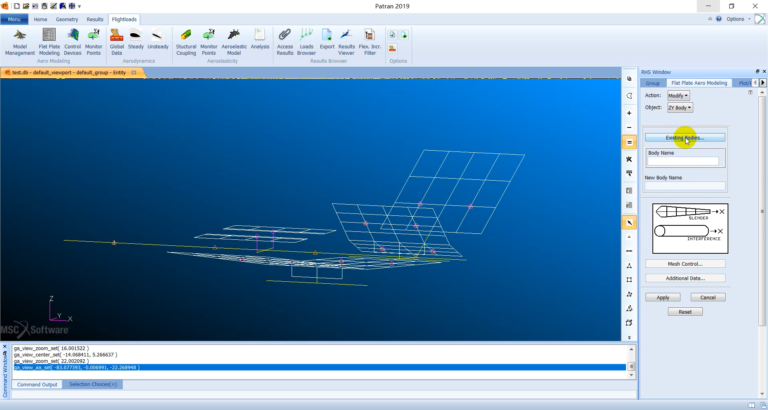Viewport: 768px width, 410px height.
Task: Click New Body Name input field
Action: 685,186
